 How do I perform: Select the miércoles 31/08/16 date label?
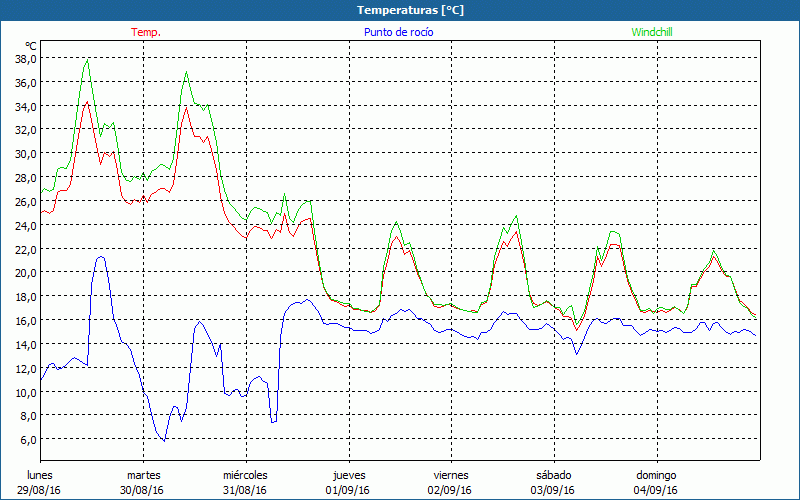245,482
